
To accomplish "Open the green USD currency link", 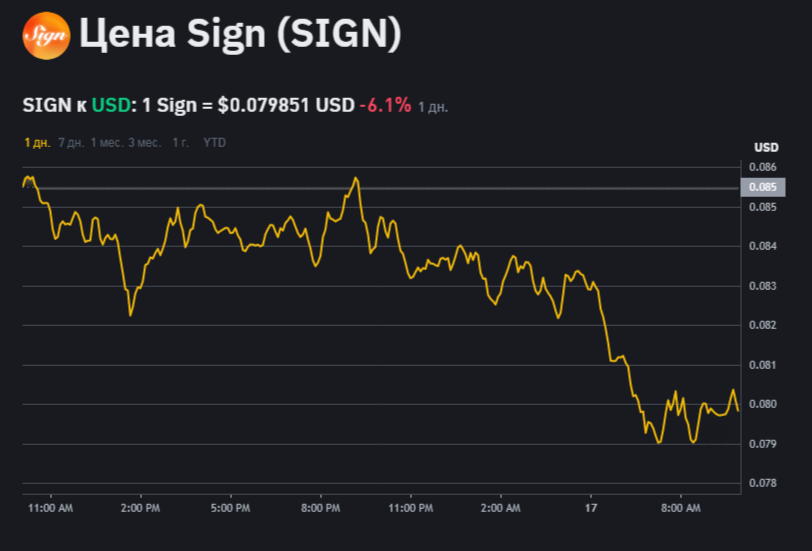I will [110, 105].
